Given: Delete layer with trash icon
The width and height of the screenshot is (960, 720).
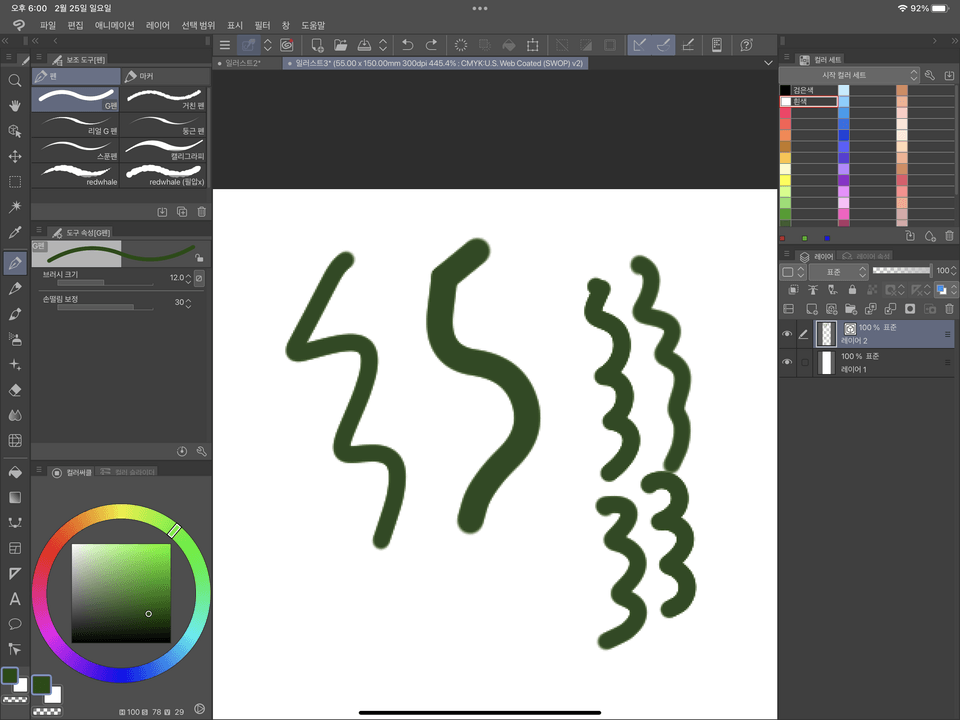Looking at the screenshot, I should coord(949,309).
